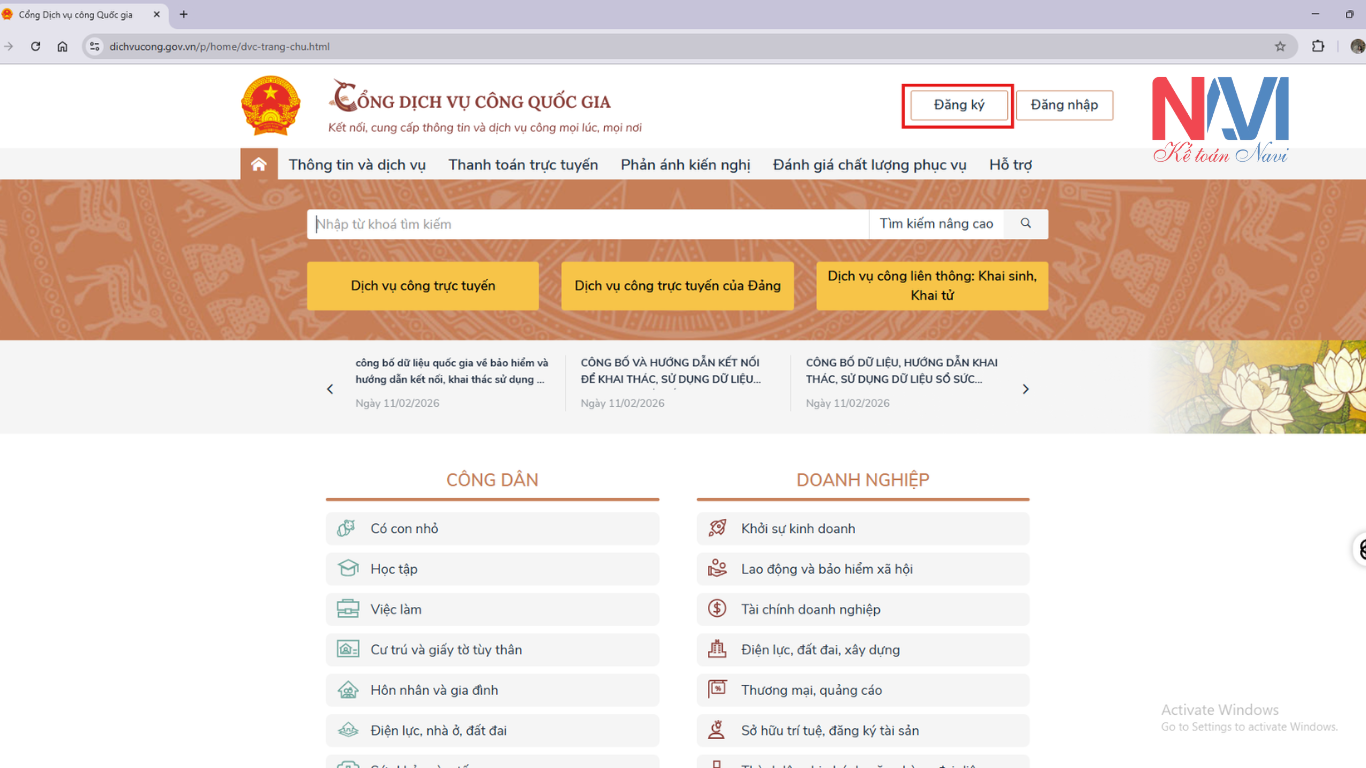Click the Đăng ký button
This screenshot has height=768, width=1366.
pos(959,105)
